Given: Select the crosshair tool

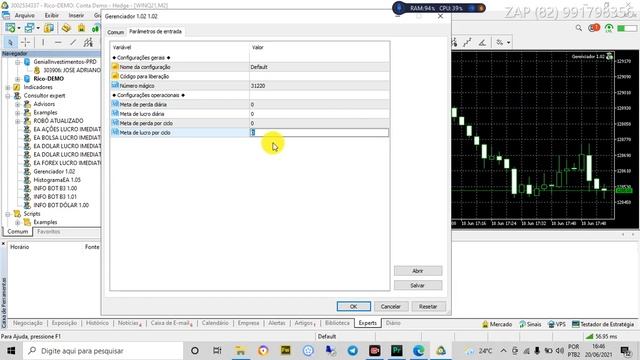Looking at the screenshot, I should (25, 42).
